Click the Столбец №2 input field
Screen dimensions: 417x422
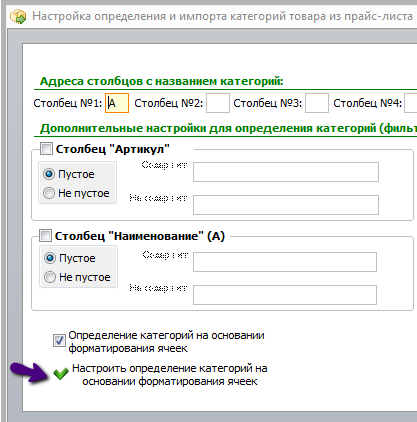click(x=218, y=103)
